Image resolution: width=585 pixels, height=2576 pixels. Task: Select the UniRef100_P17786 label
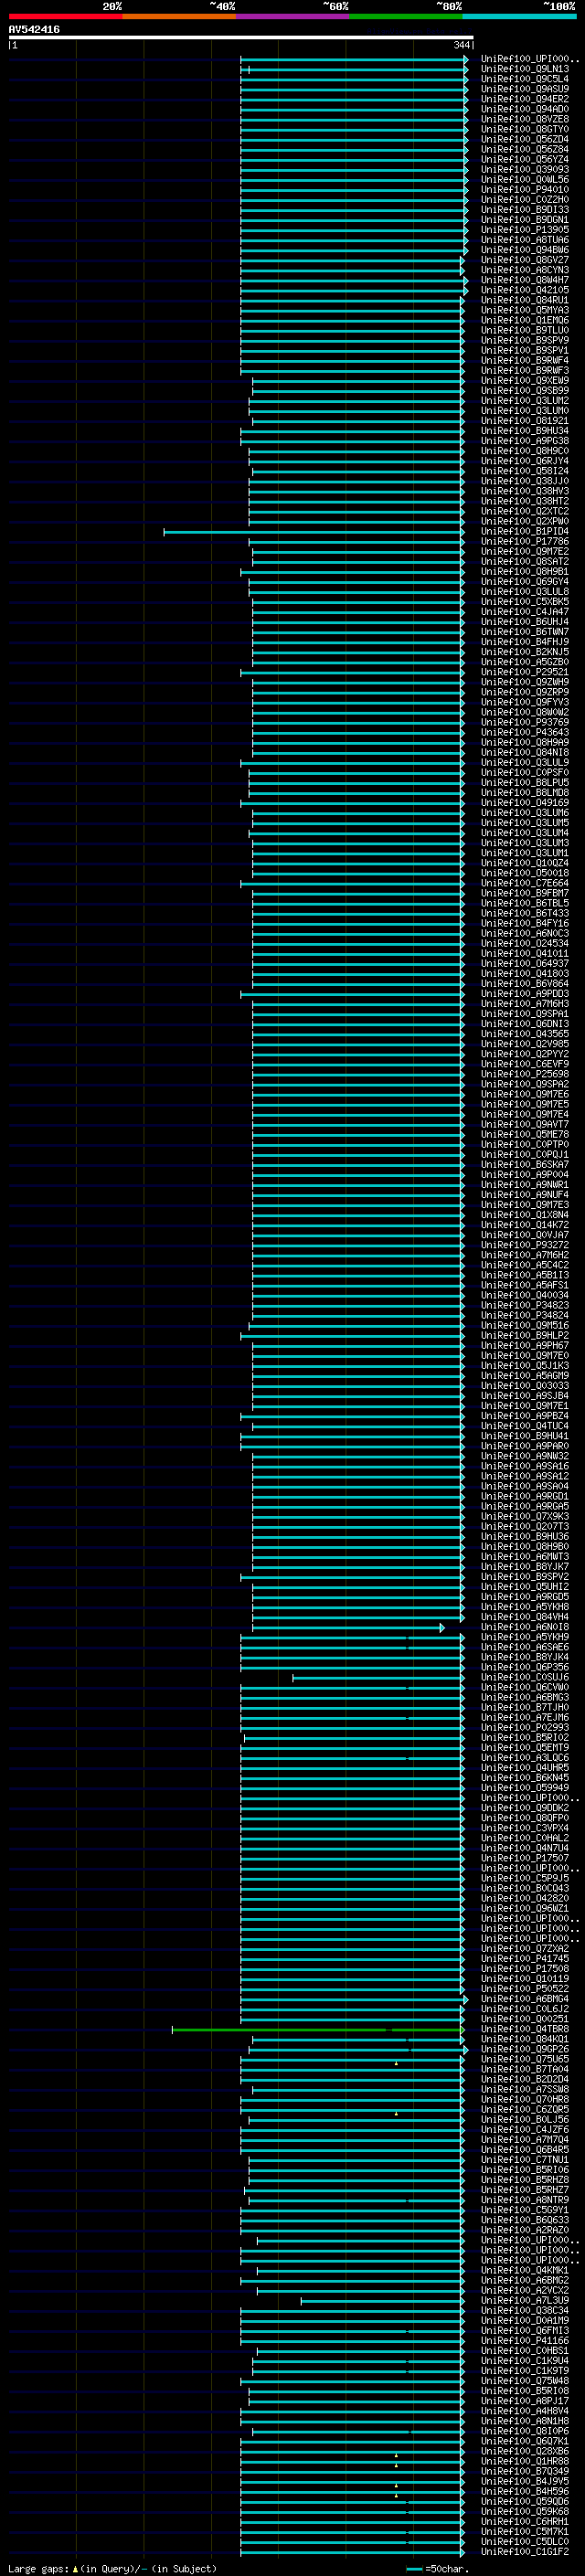click(524, 542)
